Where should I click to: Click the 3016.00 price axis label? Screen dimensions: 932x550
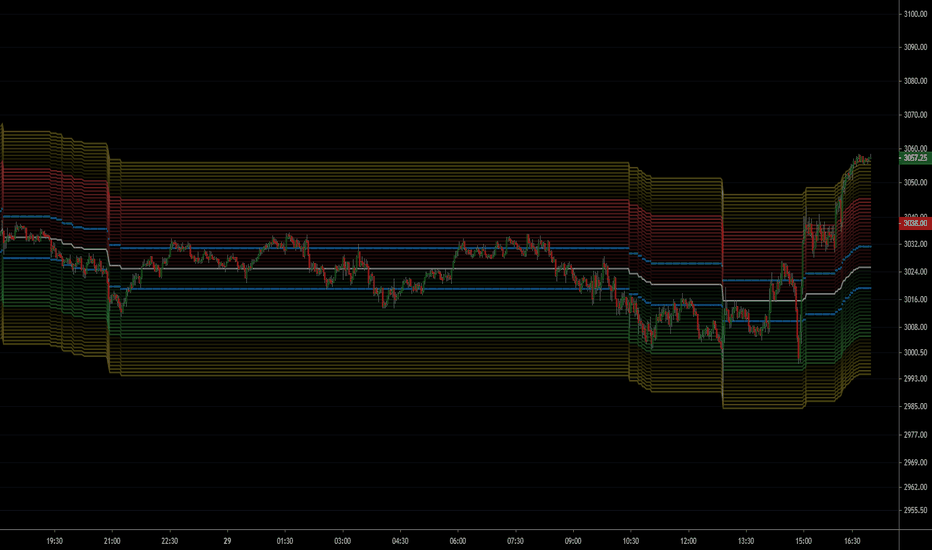915,299
